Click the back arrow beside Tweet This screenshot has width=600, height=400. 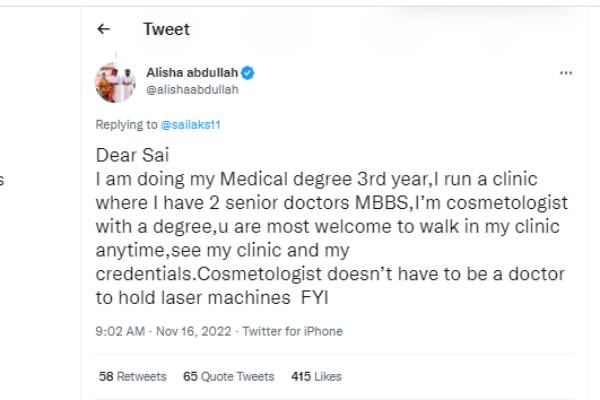(x=103, y=30)
